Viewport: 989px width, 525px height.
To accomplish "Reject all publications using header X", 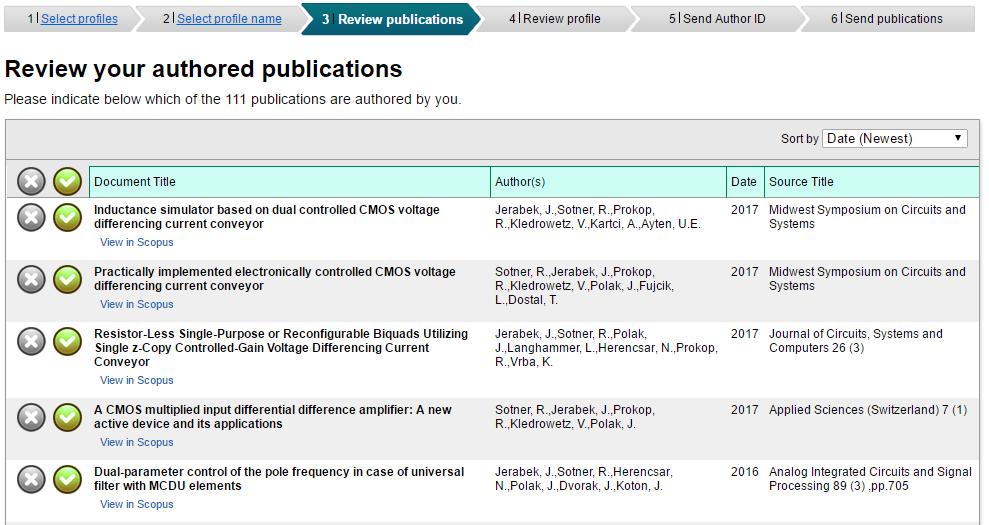I will (32, 181).
